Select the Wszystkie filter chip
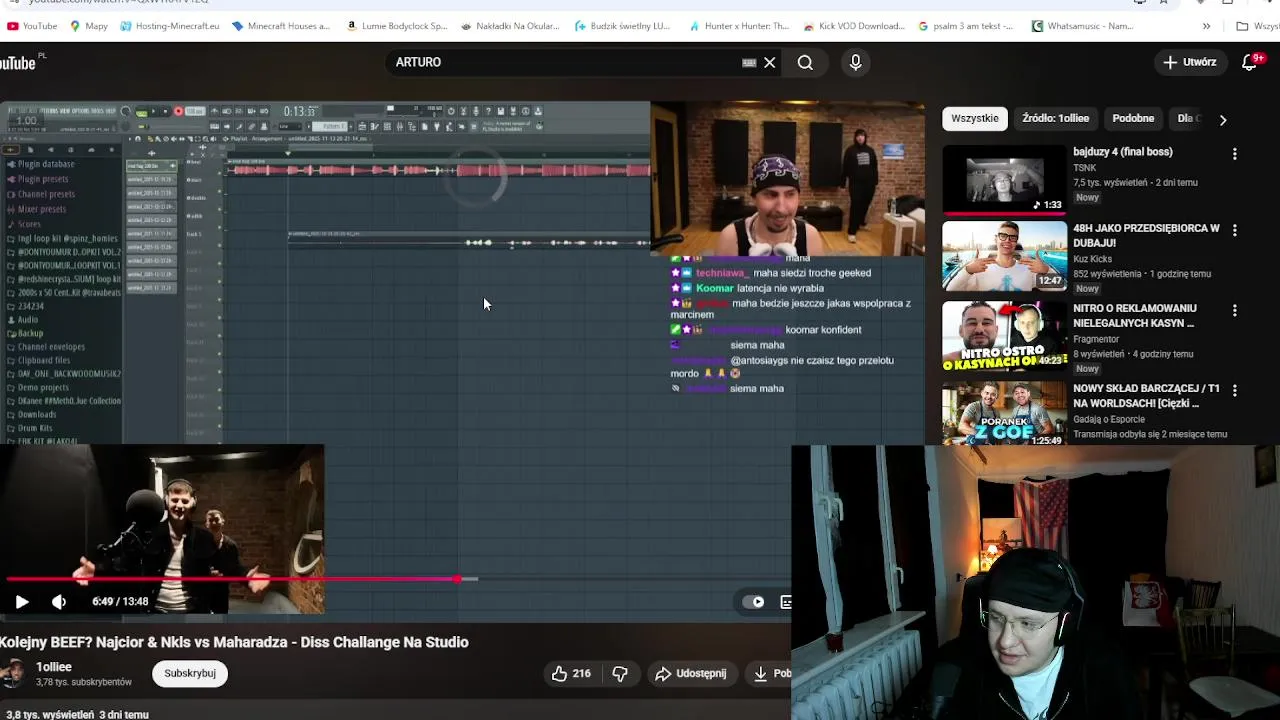1280x720 pixels. [975, 118]
